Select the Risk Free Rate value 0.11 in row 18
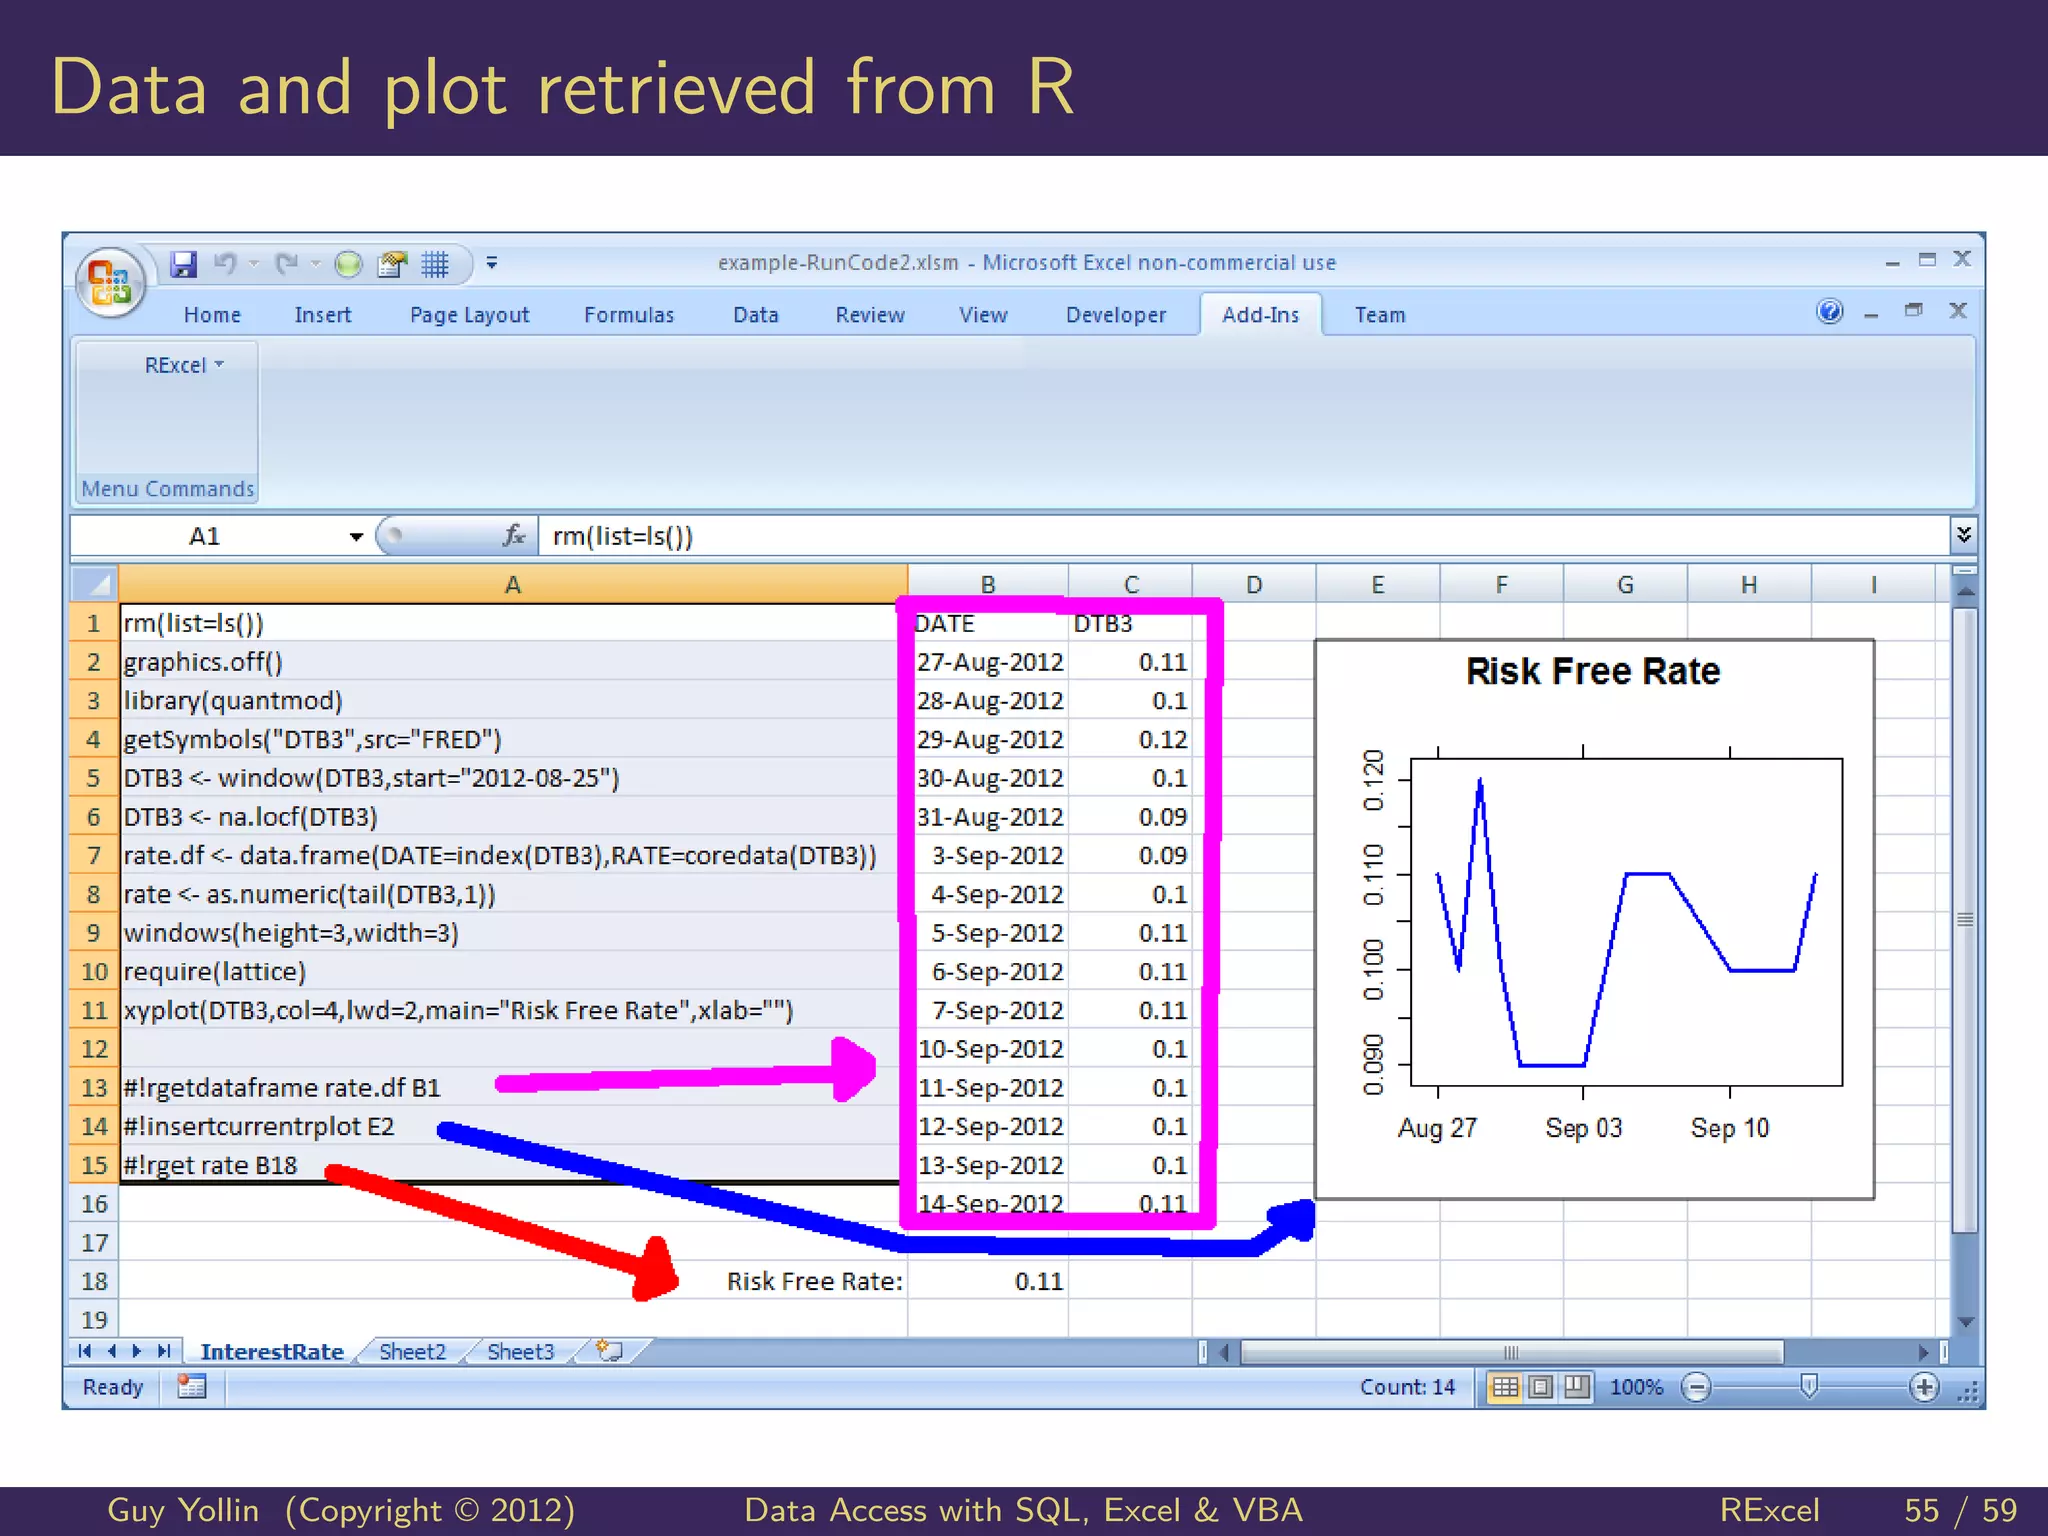Viewport: 2048px width, 1536px height. coord(989,1282)
